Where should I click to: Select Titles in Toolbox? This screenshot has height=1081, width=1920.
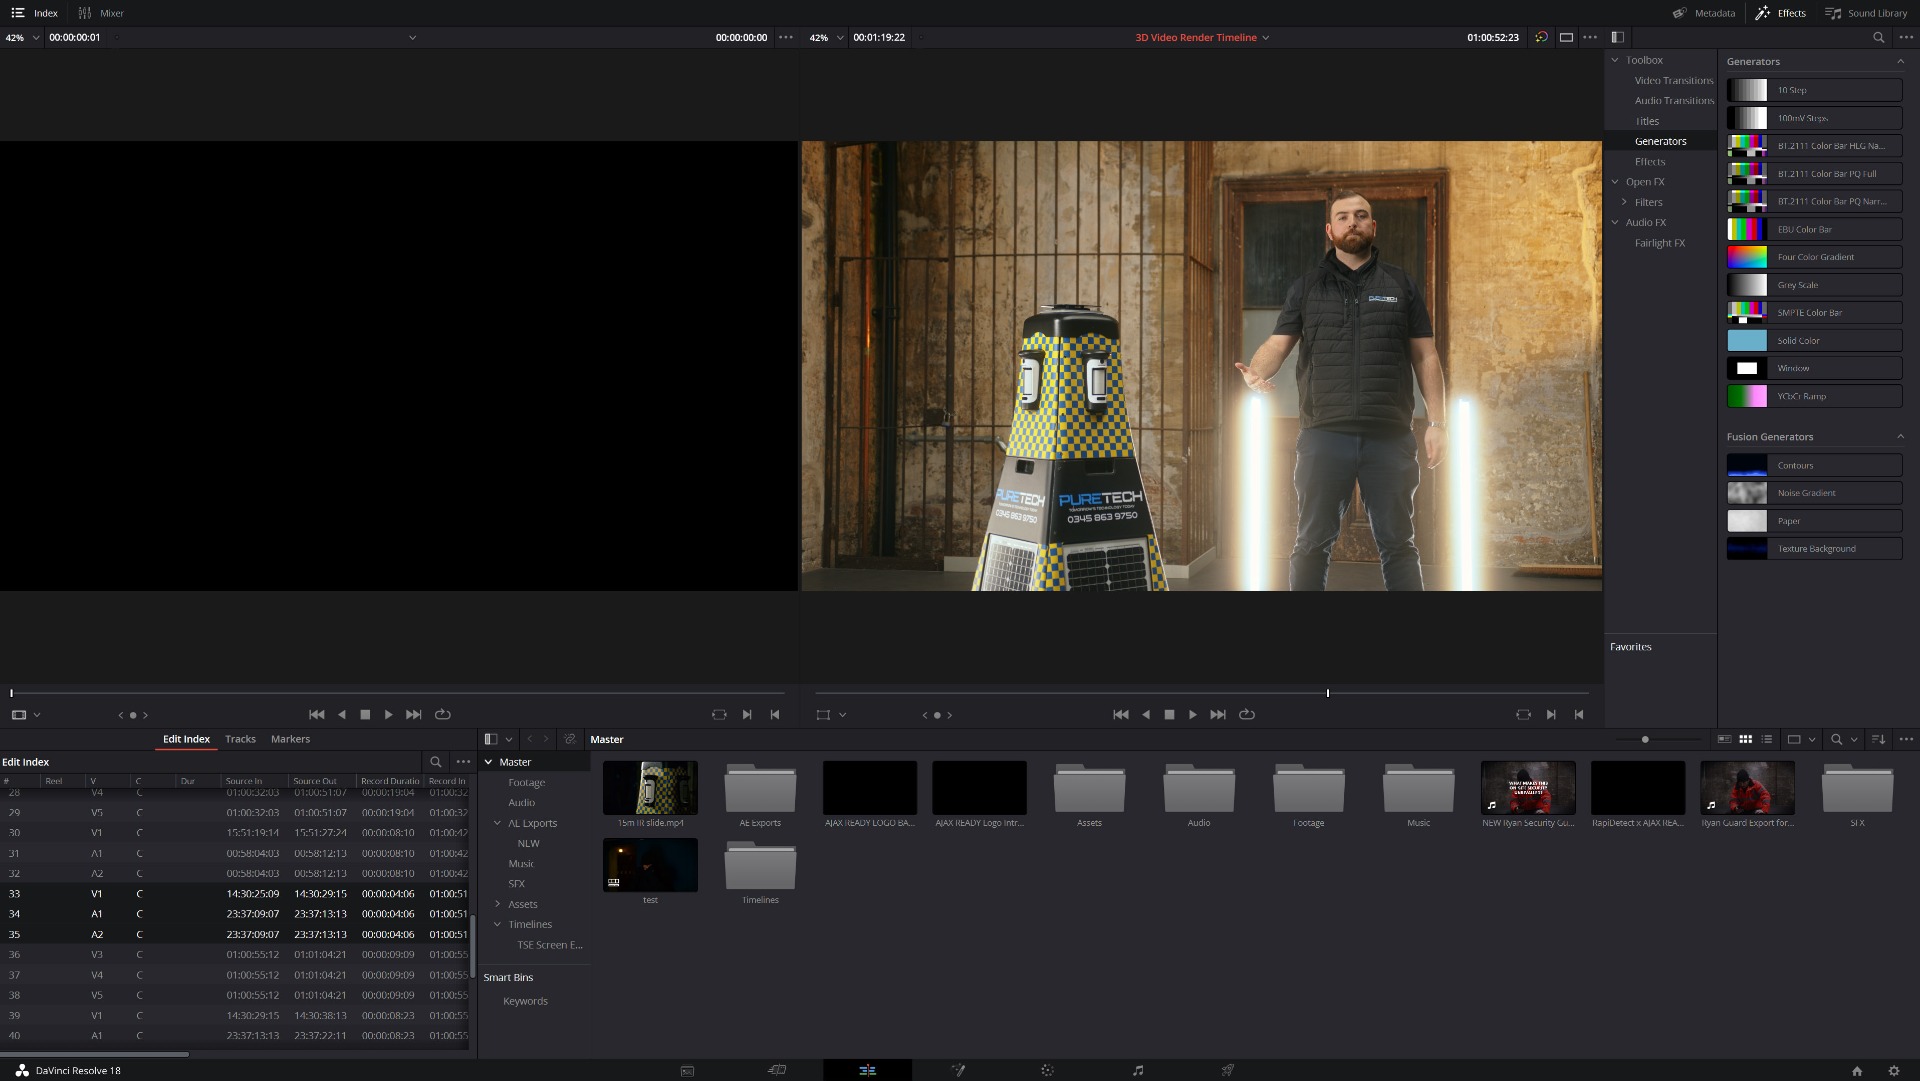[x=1647, y=121]
